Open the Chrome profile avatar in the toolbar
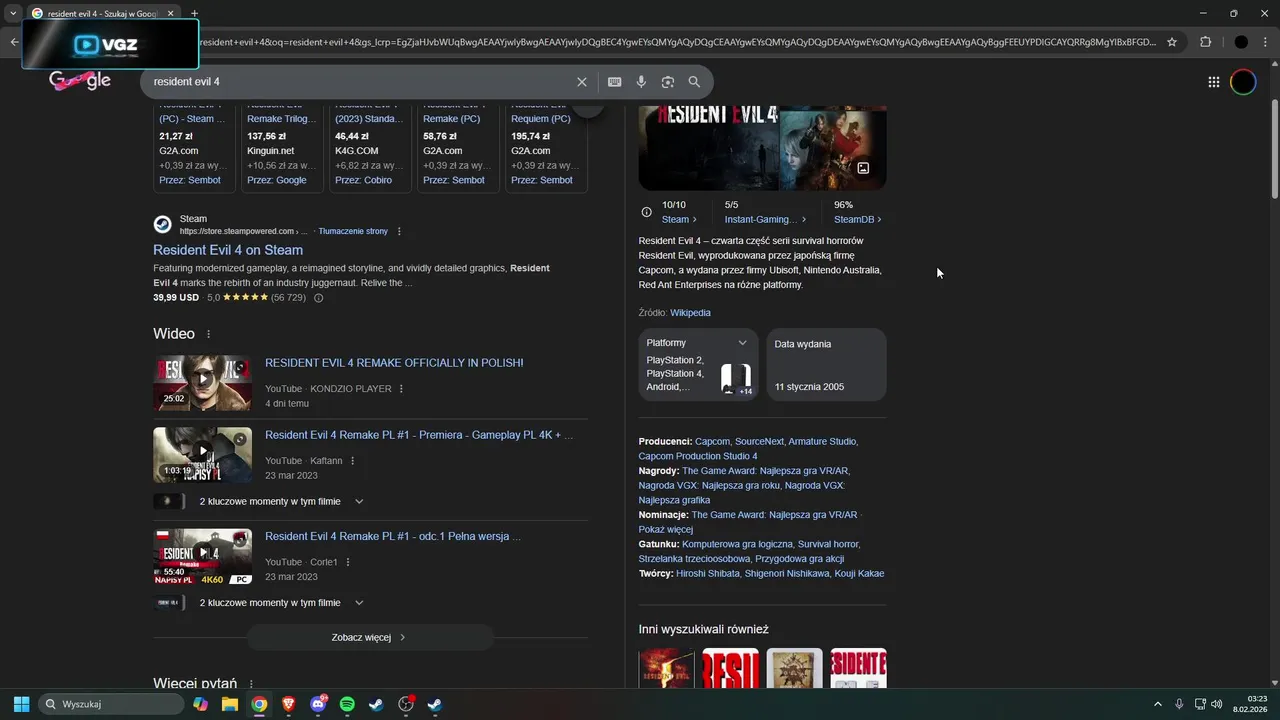This screenshot has height=720, width=1280. click(x=1241, y=42)
